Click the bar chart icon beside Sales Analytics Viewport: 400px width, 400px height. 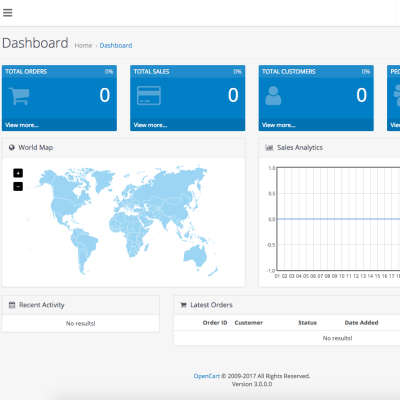(269, 147)
